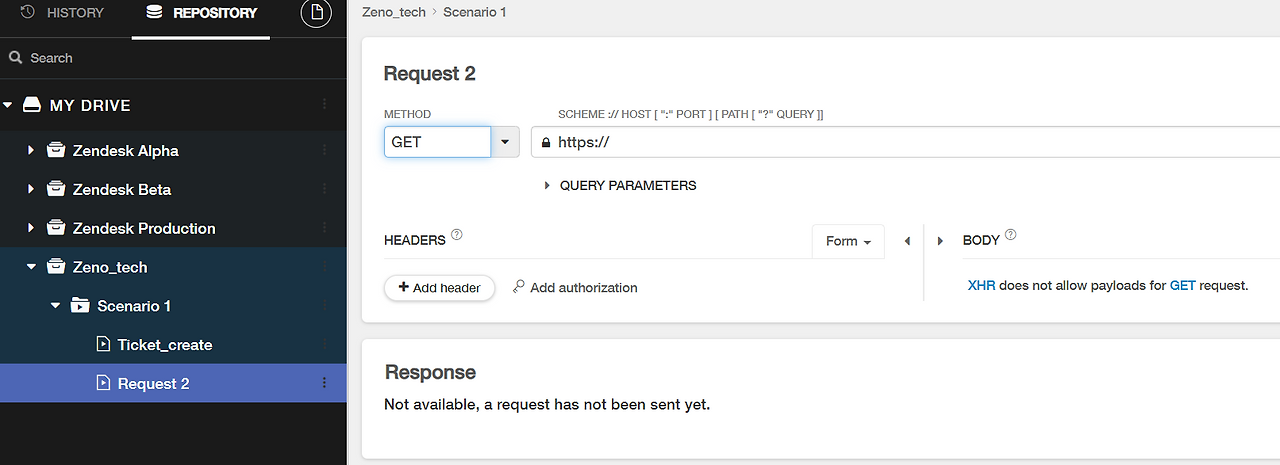
Task: Switch to the HISTORY tab
Action: [62, 13]
